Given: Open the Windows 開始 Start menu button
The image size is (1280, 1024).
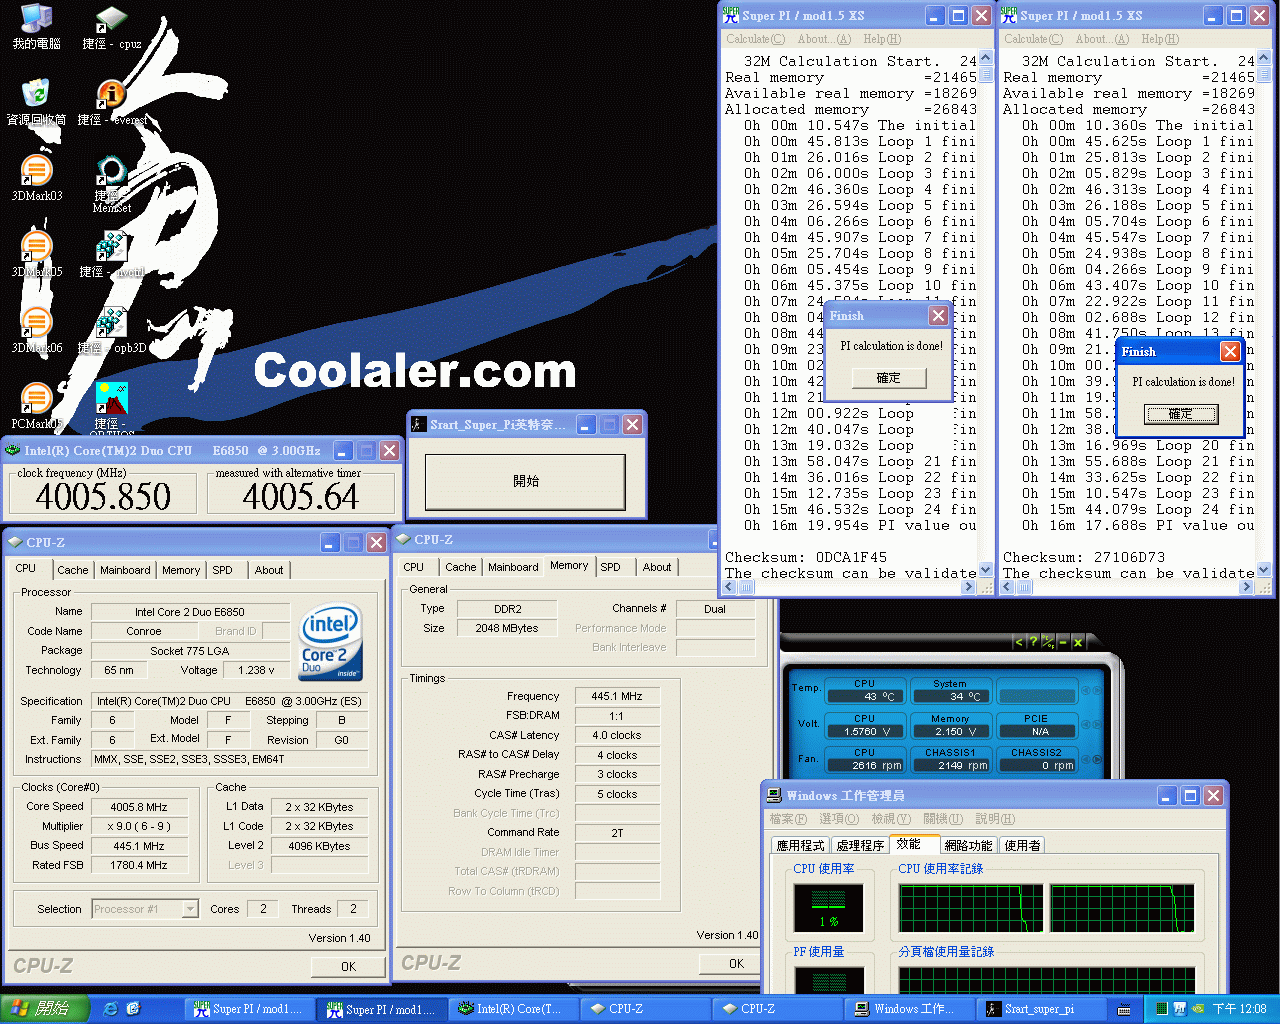Looking at the screenshot, I should pyautogui.click(x=45, y=1009).
